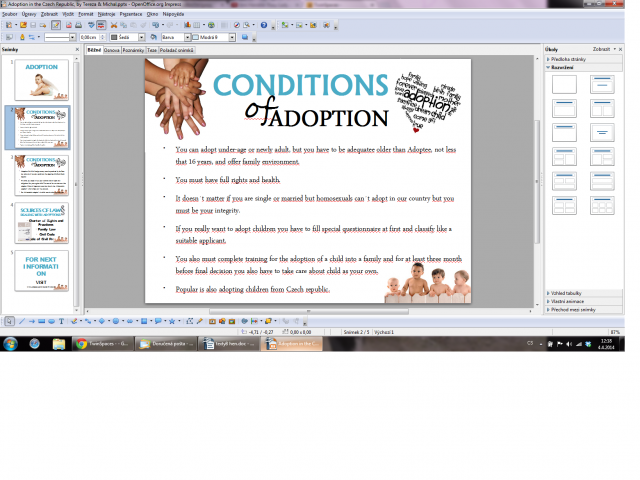Click the Cut scissors icon

click(114, 25)
